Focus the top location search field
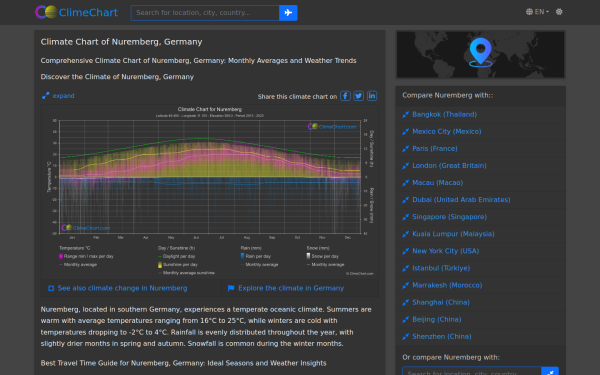 click(x=205, y=13)
